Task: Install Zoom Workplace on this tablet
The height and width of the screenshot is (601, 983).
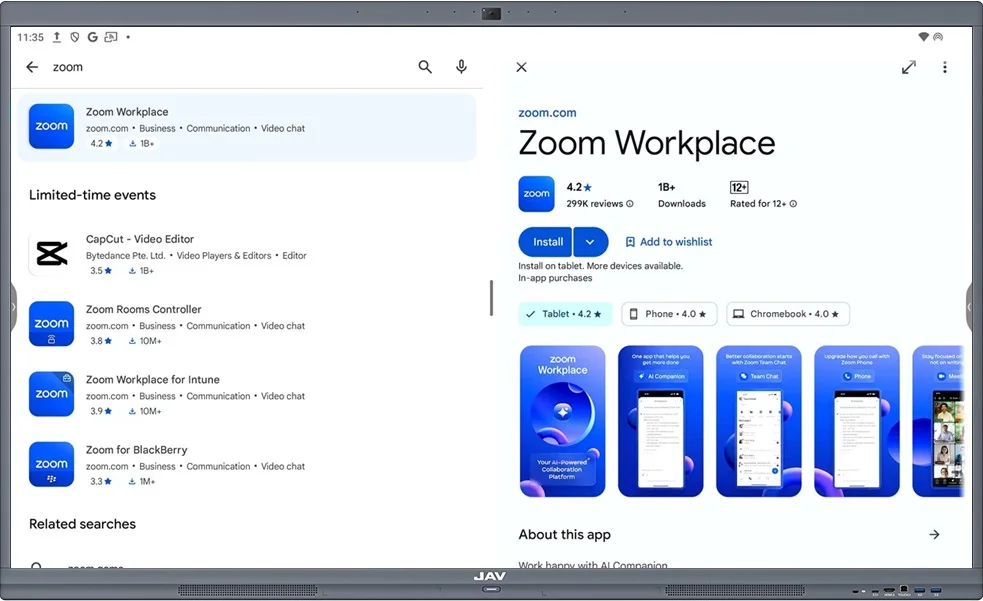Action: (x=545, y=241)
